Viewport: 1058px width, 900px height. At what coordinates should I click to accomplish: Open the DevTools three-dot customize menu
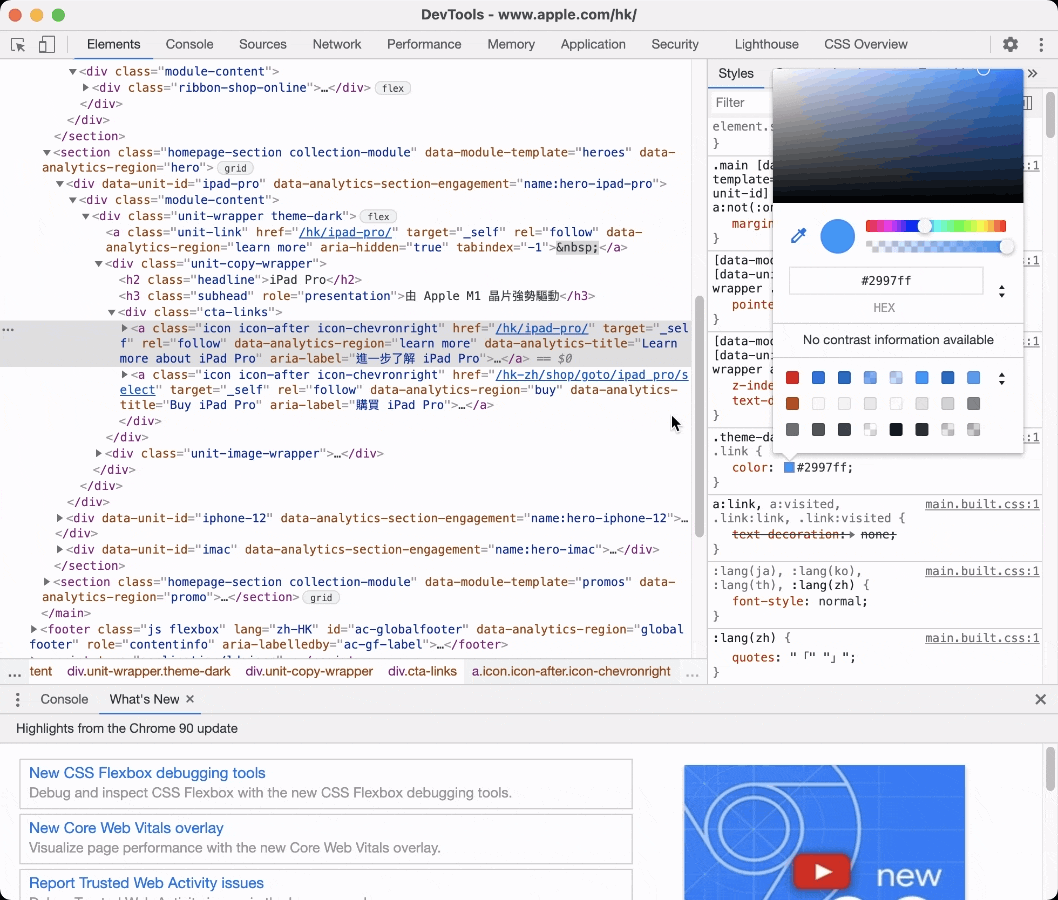pos(1040,45)
